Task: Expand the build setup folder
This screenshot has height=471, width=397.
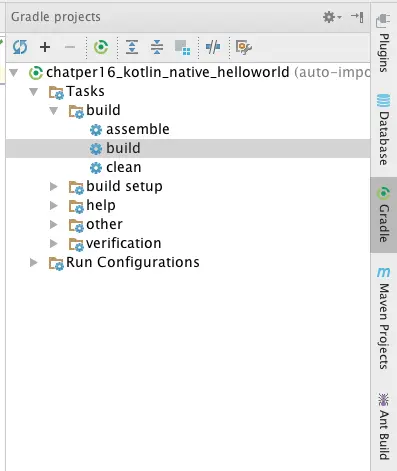Action: point(54,186)
